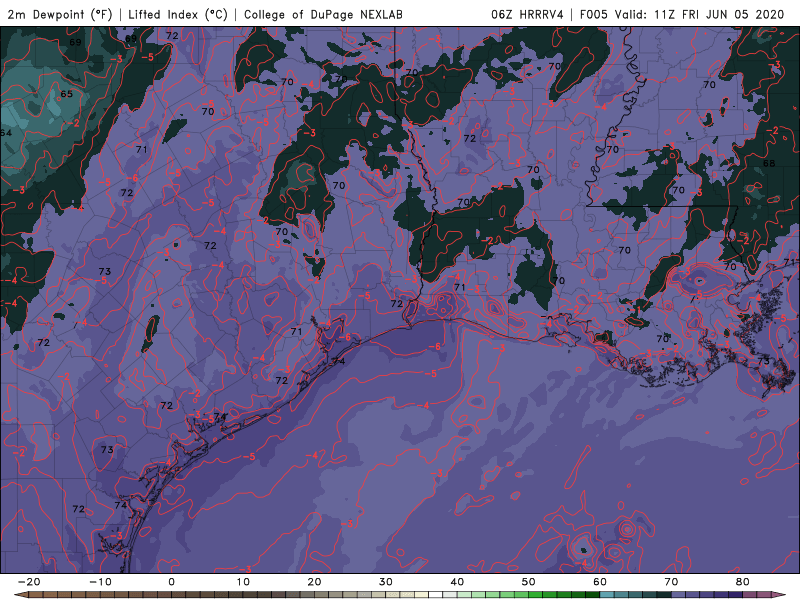Click the '65' dewpoint value on the map
The width and height of the screenshot is (800, 600).
[x=66, y=94]
